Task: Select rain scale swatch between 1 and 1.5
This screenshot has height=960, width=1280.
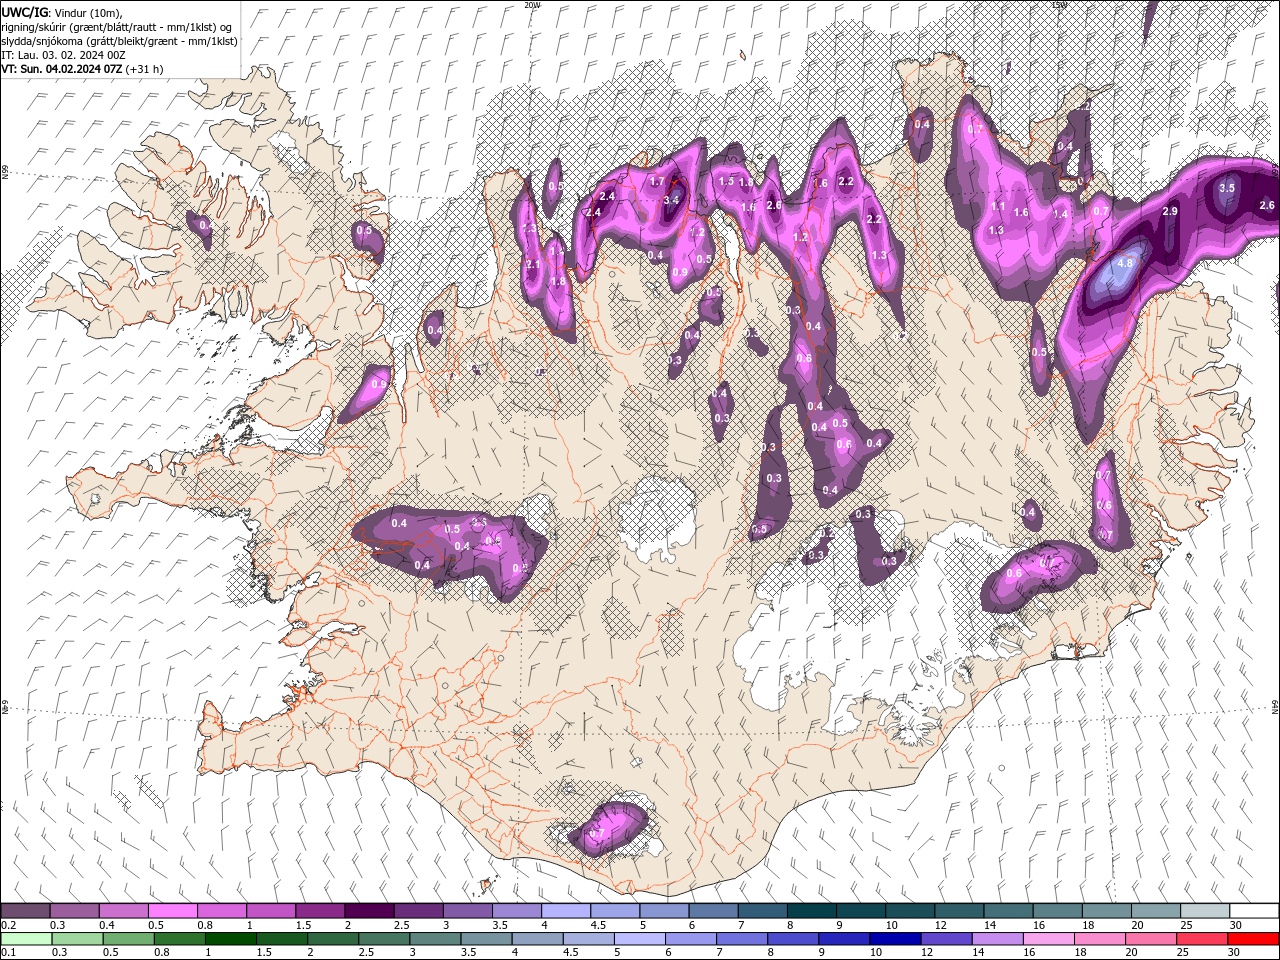Action: (231, 939)
